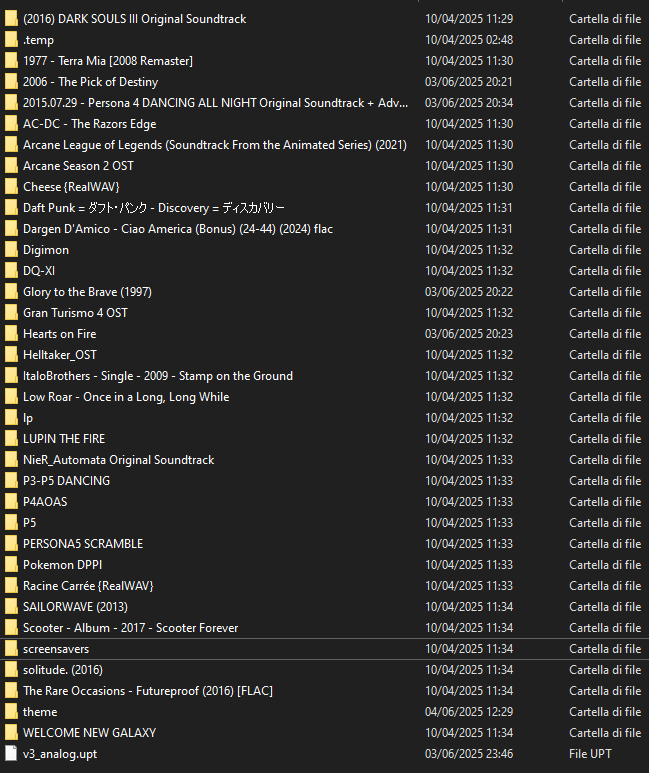This screenshot has height=773, width=649.
Task: Click date 03/06/2025 20:22 of Glory to the Brave
Action: (x=469, y=292)
